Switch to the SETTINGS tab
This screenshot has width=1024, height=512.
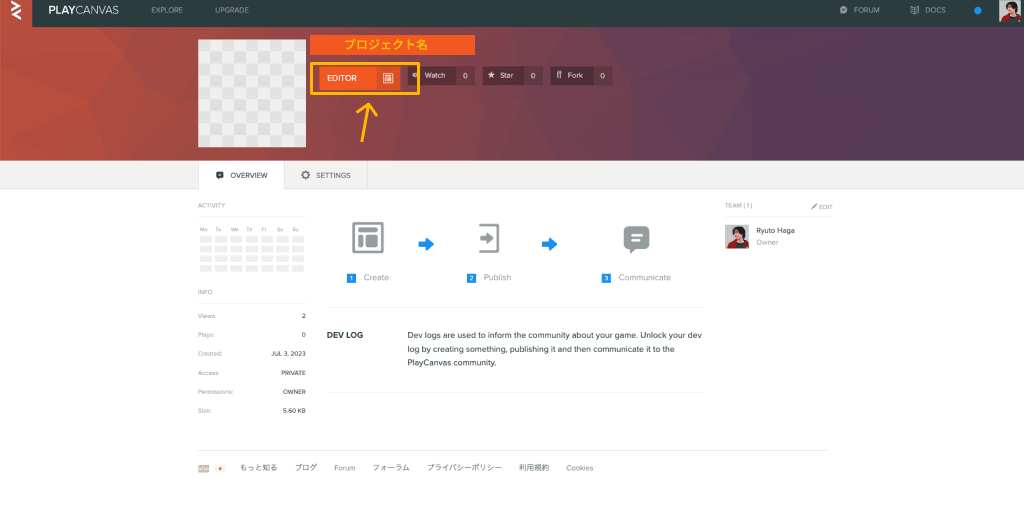pos(326,175)
